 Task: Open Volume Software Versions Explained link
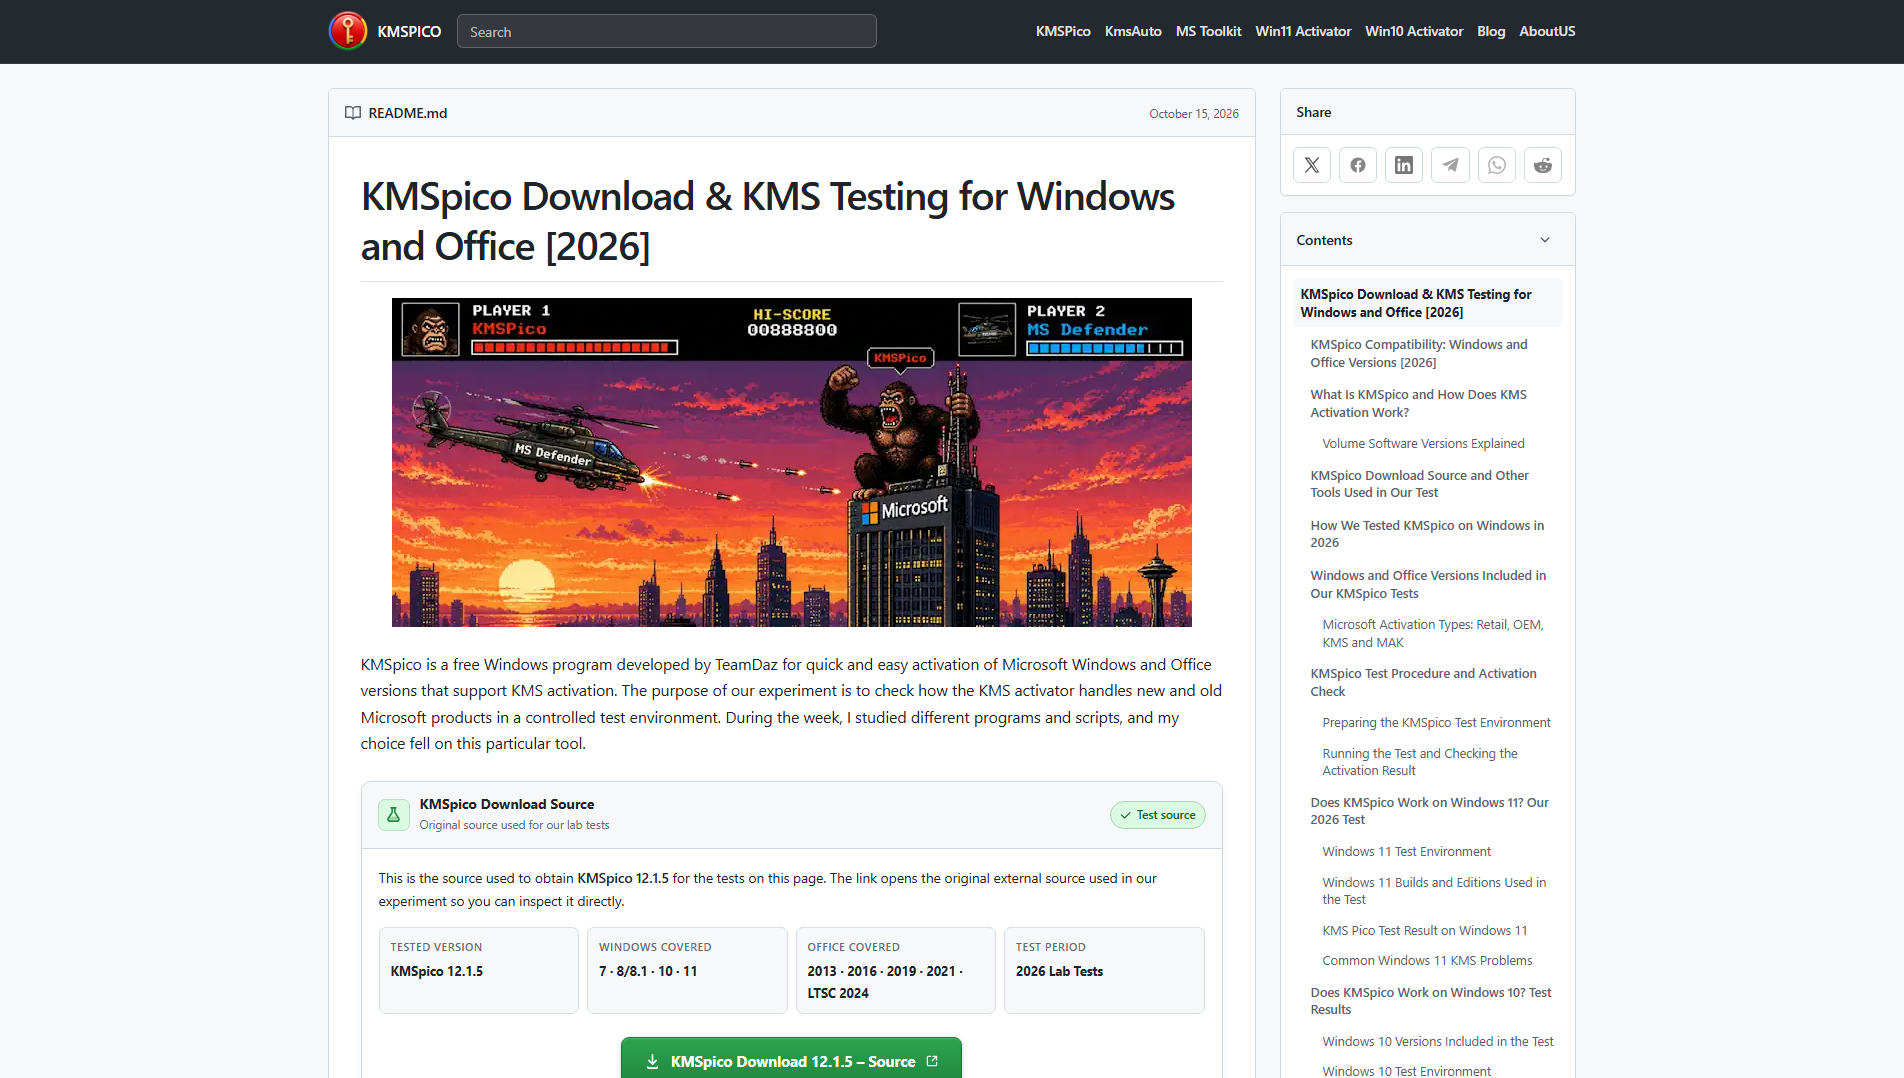(1423, 443)
